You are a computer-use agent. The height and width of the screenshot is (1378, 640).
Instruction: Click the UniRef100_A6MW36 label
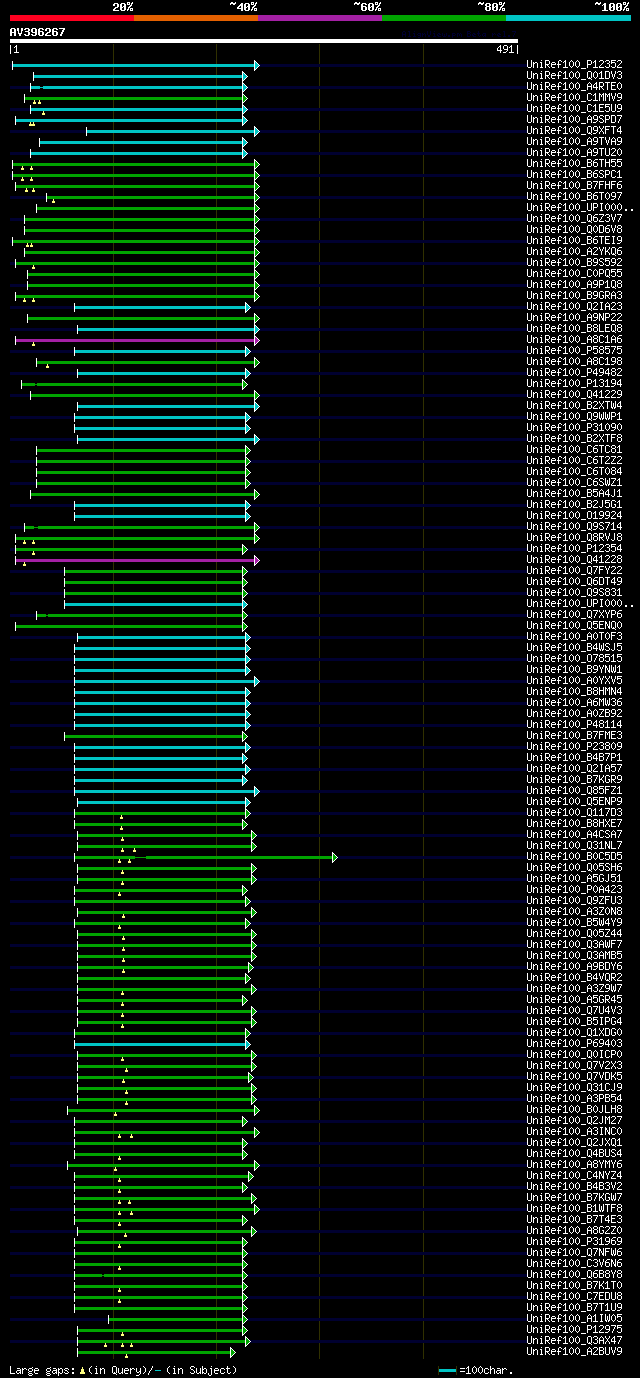point(574,703)
